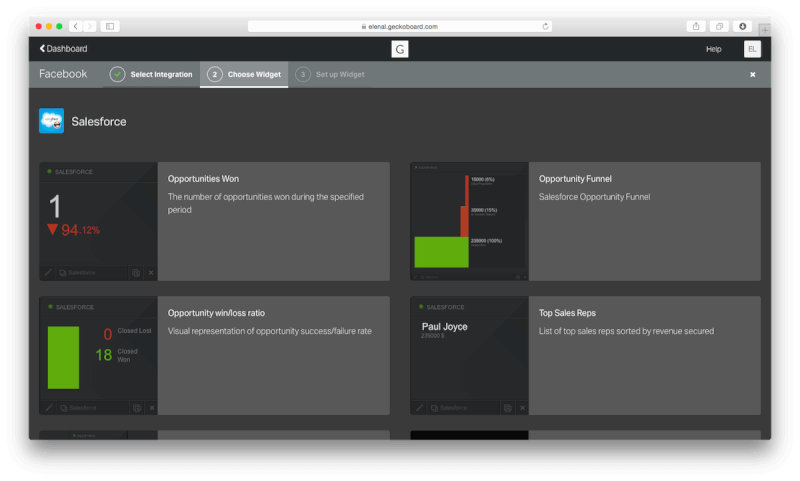Select the Opportunity win/loss ratio widget

point(214,356)
